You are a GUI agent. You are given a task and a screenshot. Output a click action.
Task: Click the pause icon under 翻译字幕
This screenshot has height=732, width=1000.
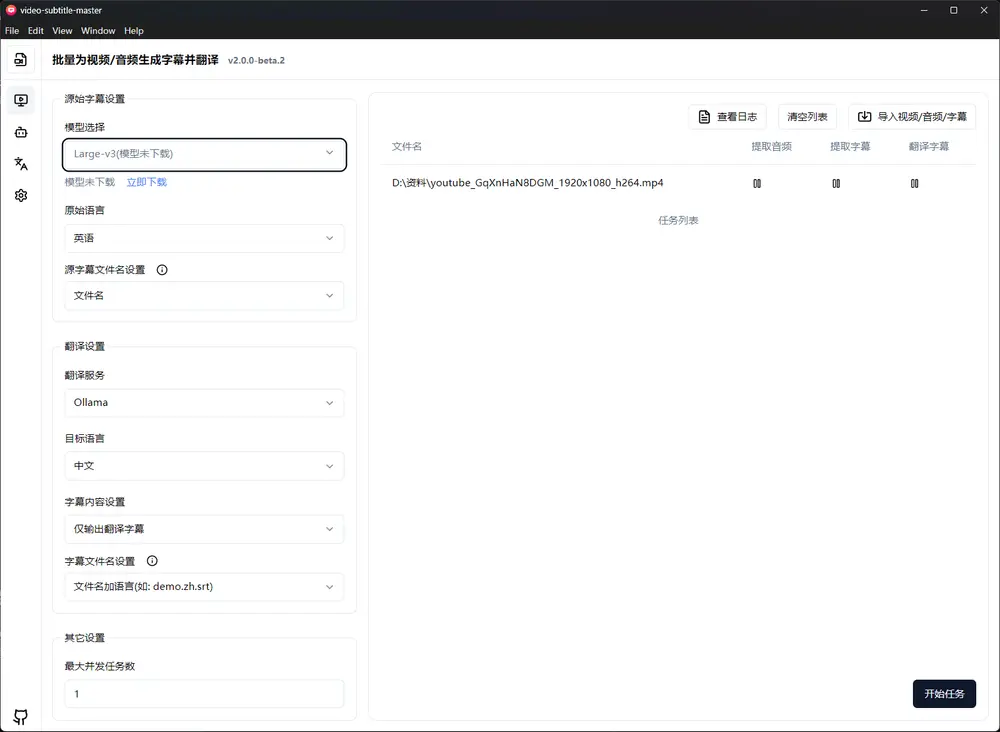click(x=914, y=184)
